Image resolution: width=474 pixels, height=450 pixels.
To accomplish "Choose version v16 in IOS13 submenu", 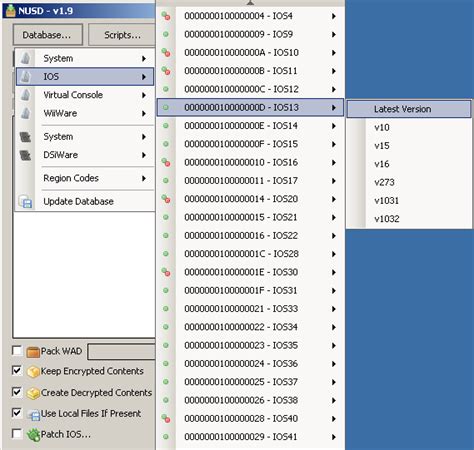I will (409, 164).
